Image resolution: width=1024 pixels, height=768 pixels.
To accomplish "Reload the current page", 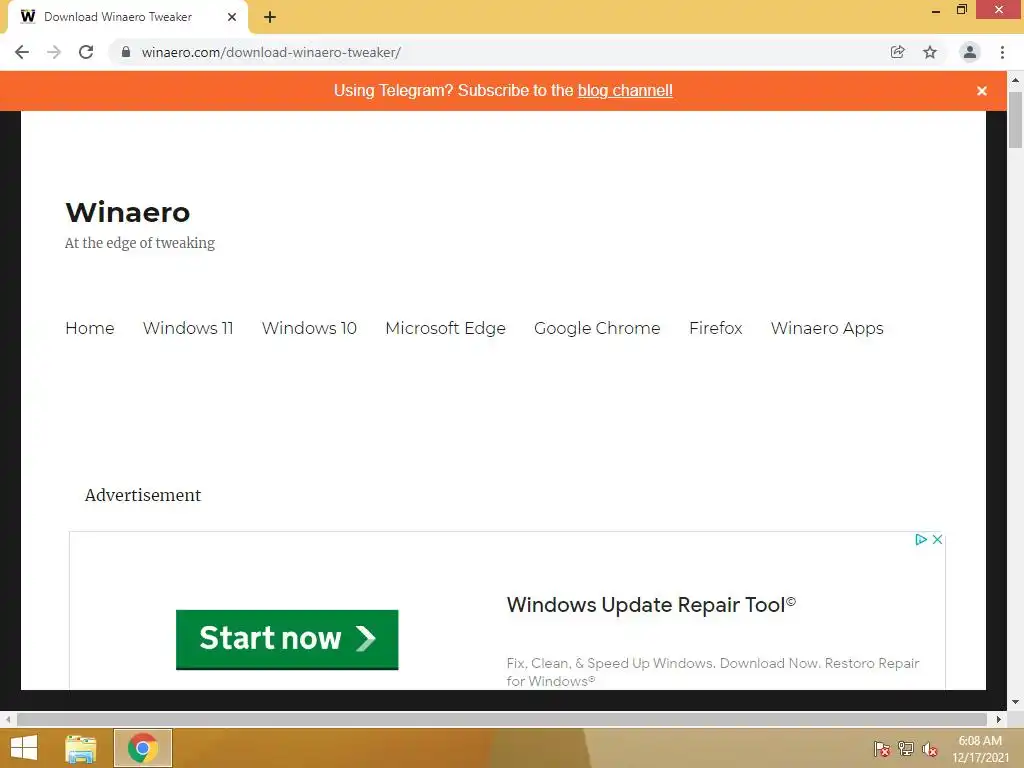I will [x=86, y=52].
